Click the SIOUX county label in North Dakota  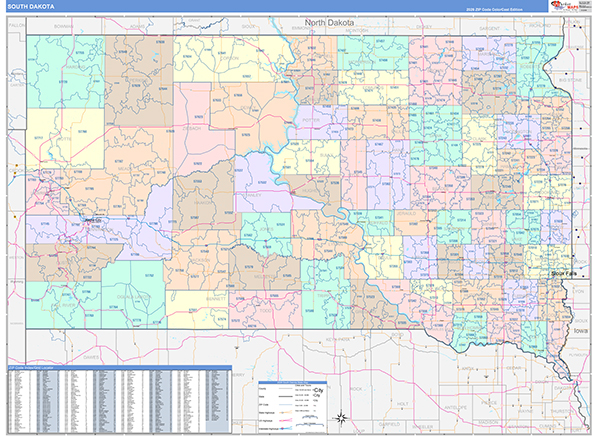[x=248, y=26]
